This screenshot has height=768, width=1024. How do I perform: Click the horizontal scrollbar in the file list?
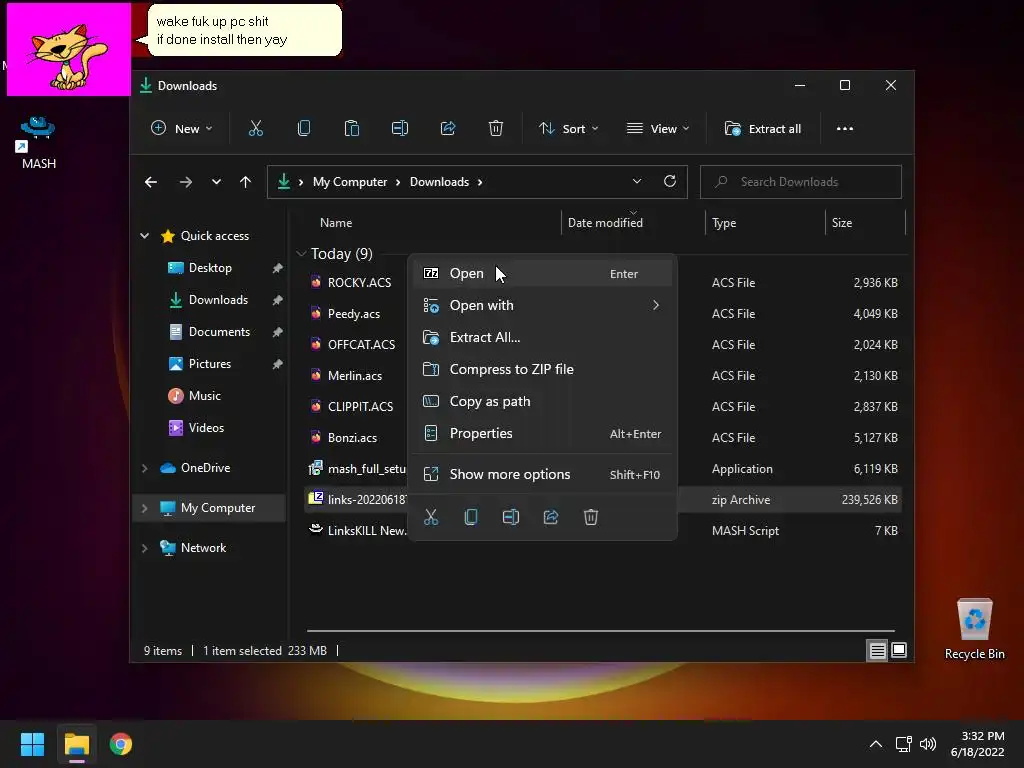(x=601, y=631)
